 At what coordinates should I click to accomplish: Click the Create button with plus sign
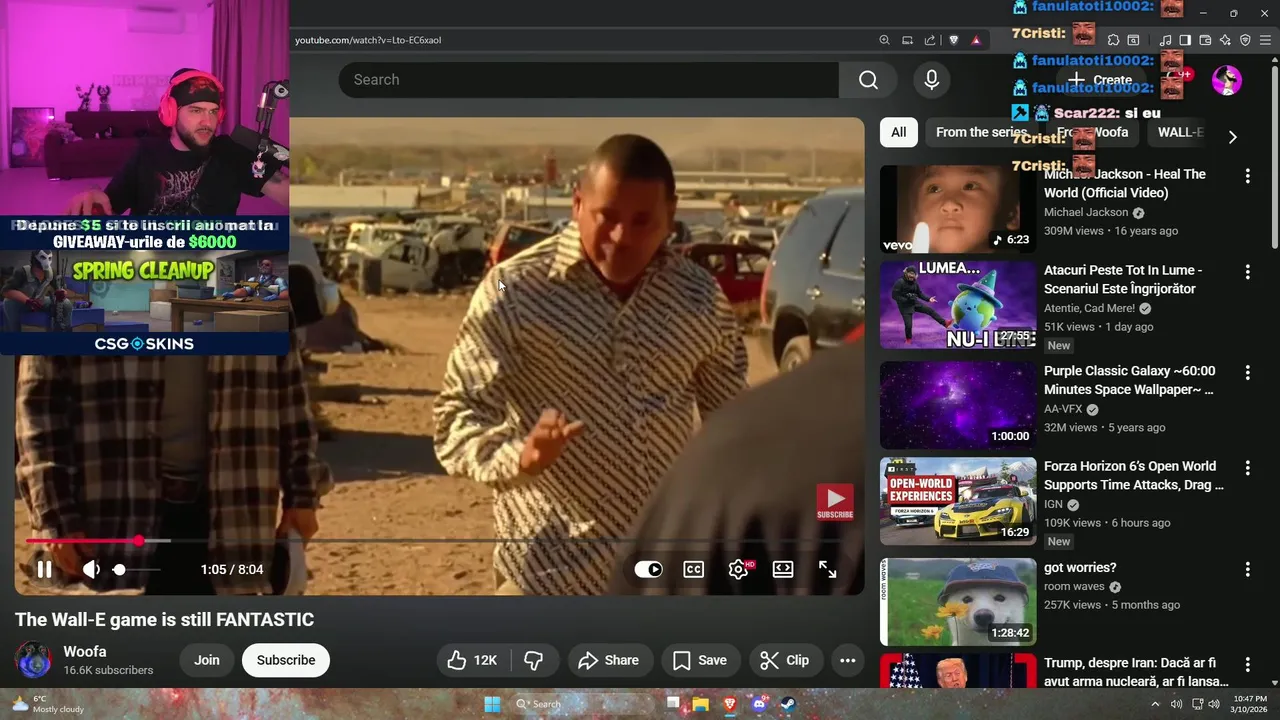1099,80
